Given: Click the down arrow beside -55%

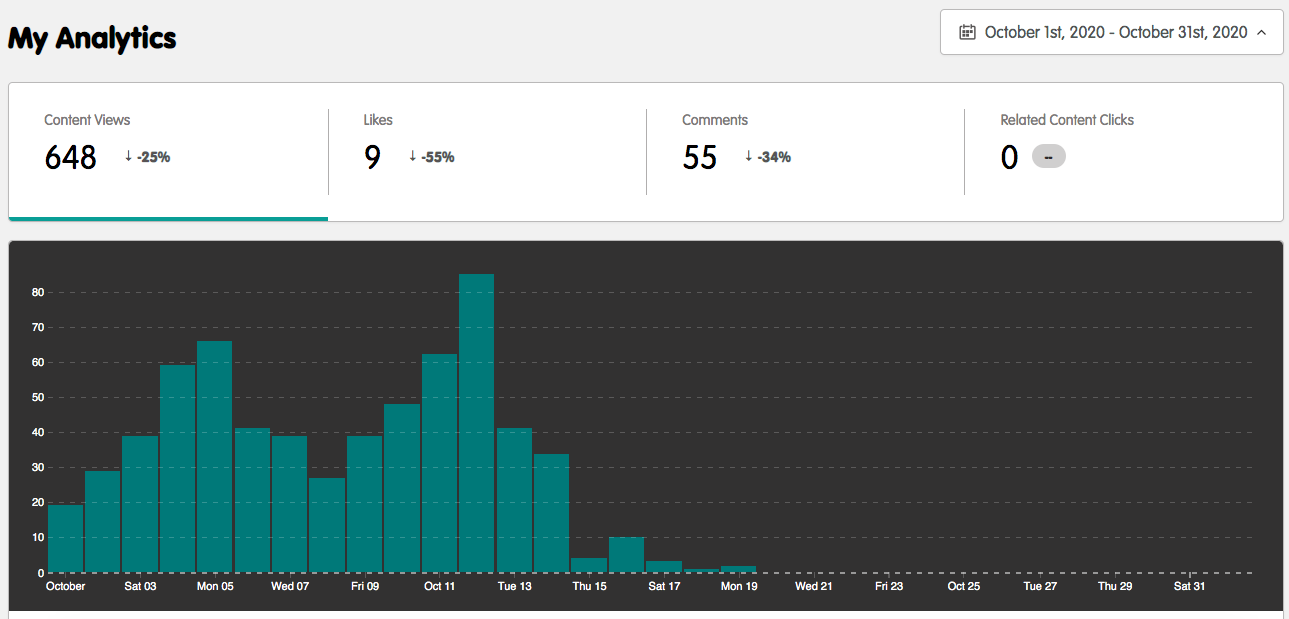Looking at the screenshot, I should (x=413, y=156).
